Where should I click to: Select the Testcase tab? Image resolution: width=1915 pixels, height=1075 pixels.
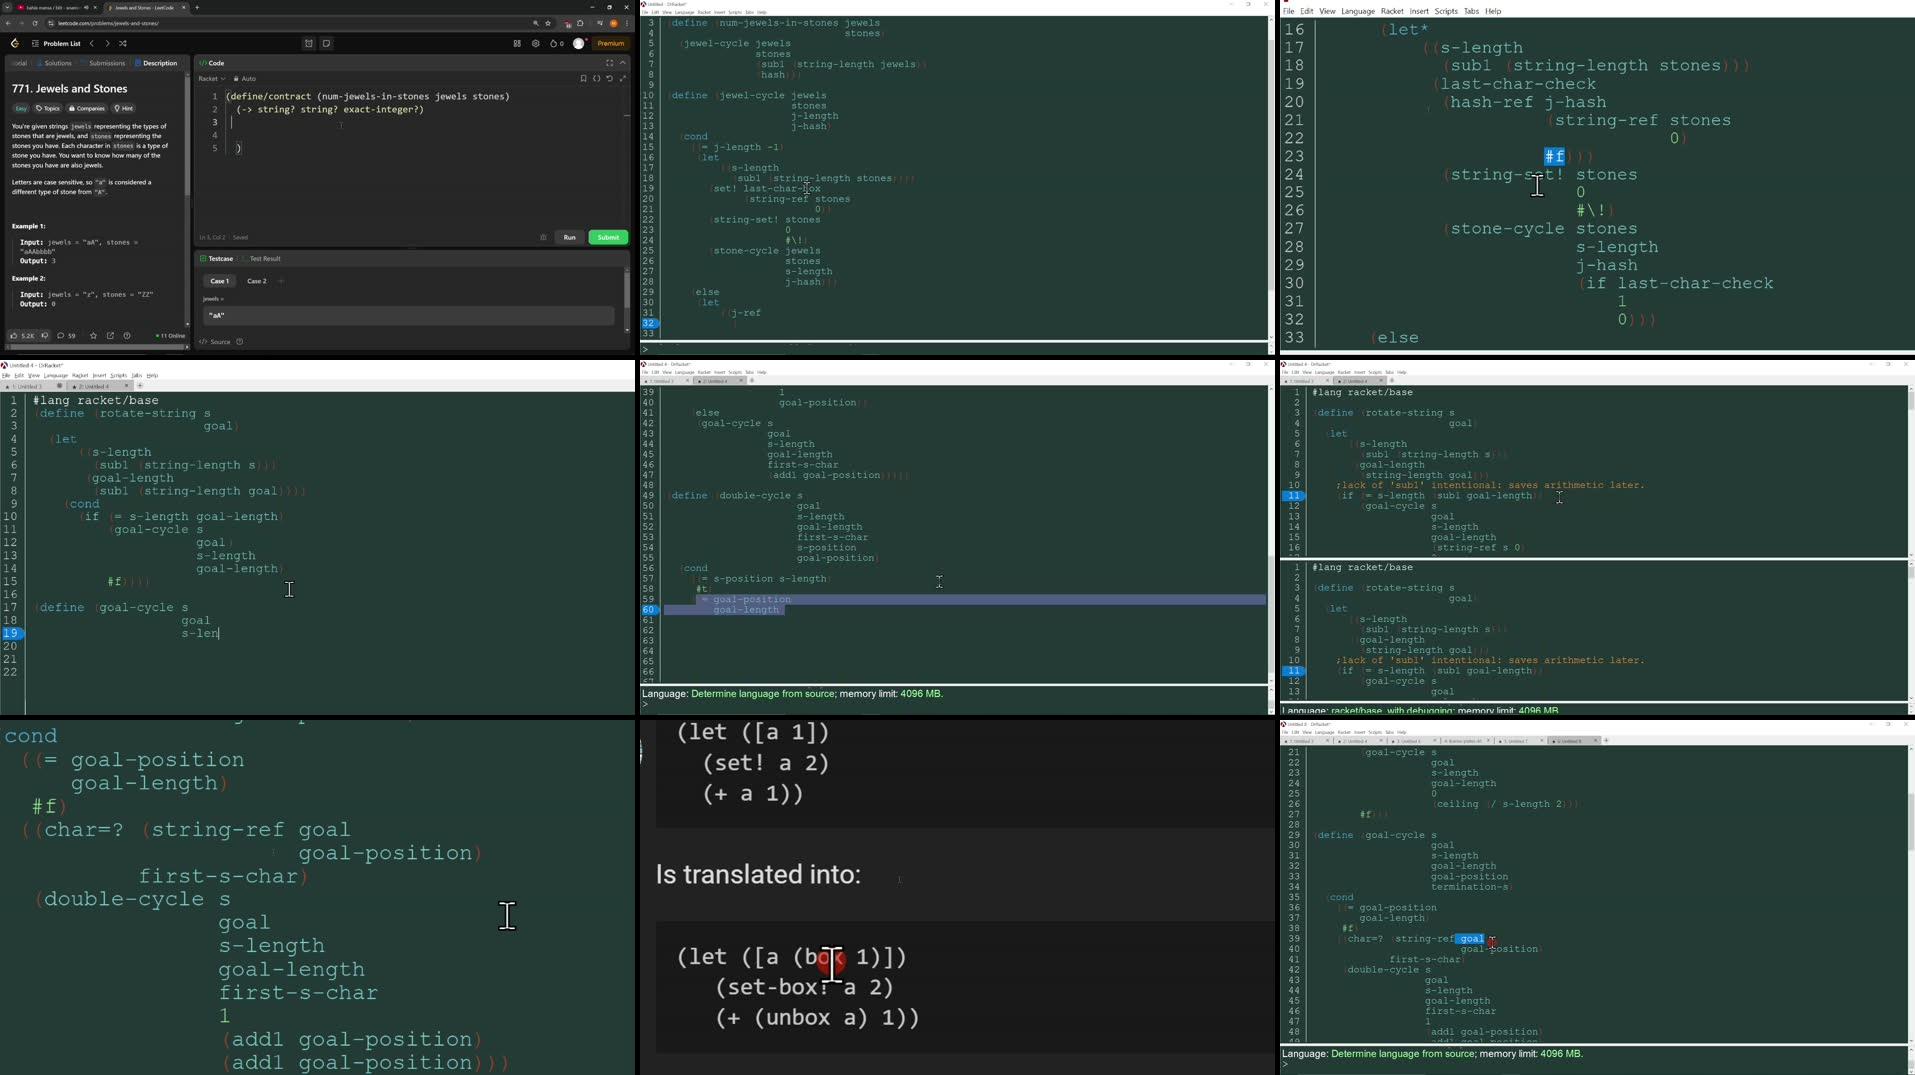click(217, 259)
